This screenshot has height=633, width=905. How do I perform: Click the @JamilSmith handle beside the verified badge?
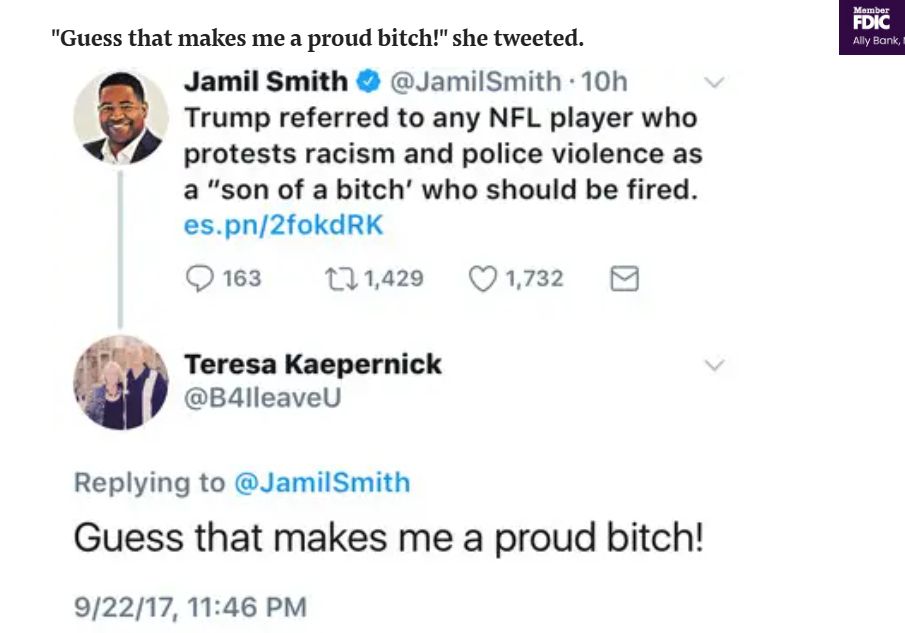[474, 81]
